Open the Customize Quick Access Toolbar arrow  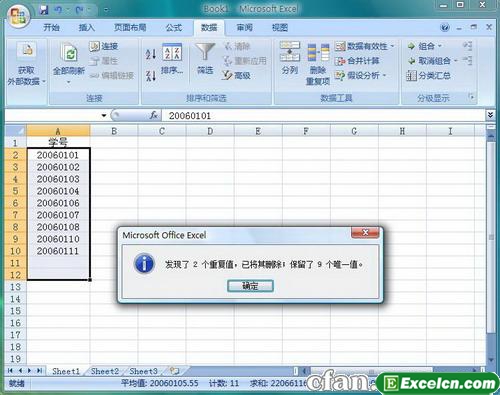(106, 10)
